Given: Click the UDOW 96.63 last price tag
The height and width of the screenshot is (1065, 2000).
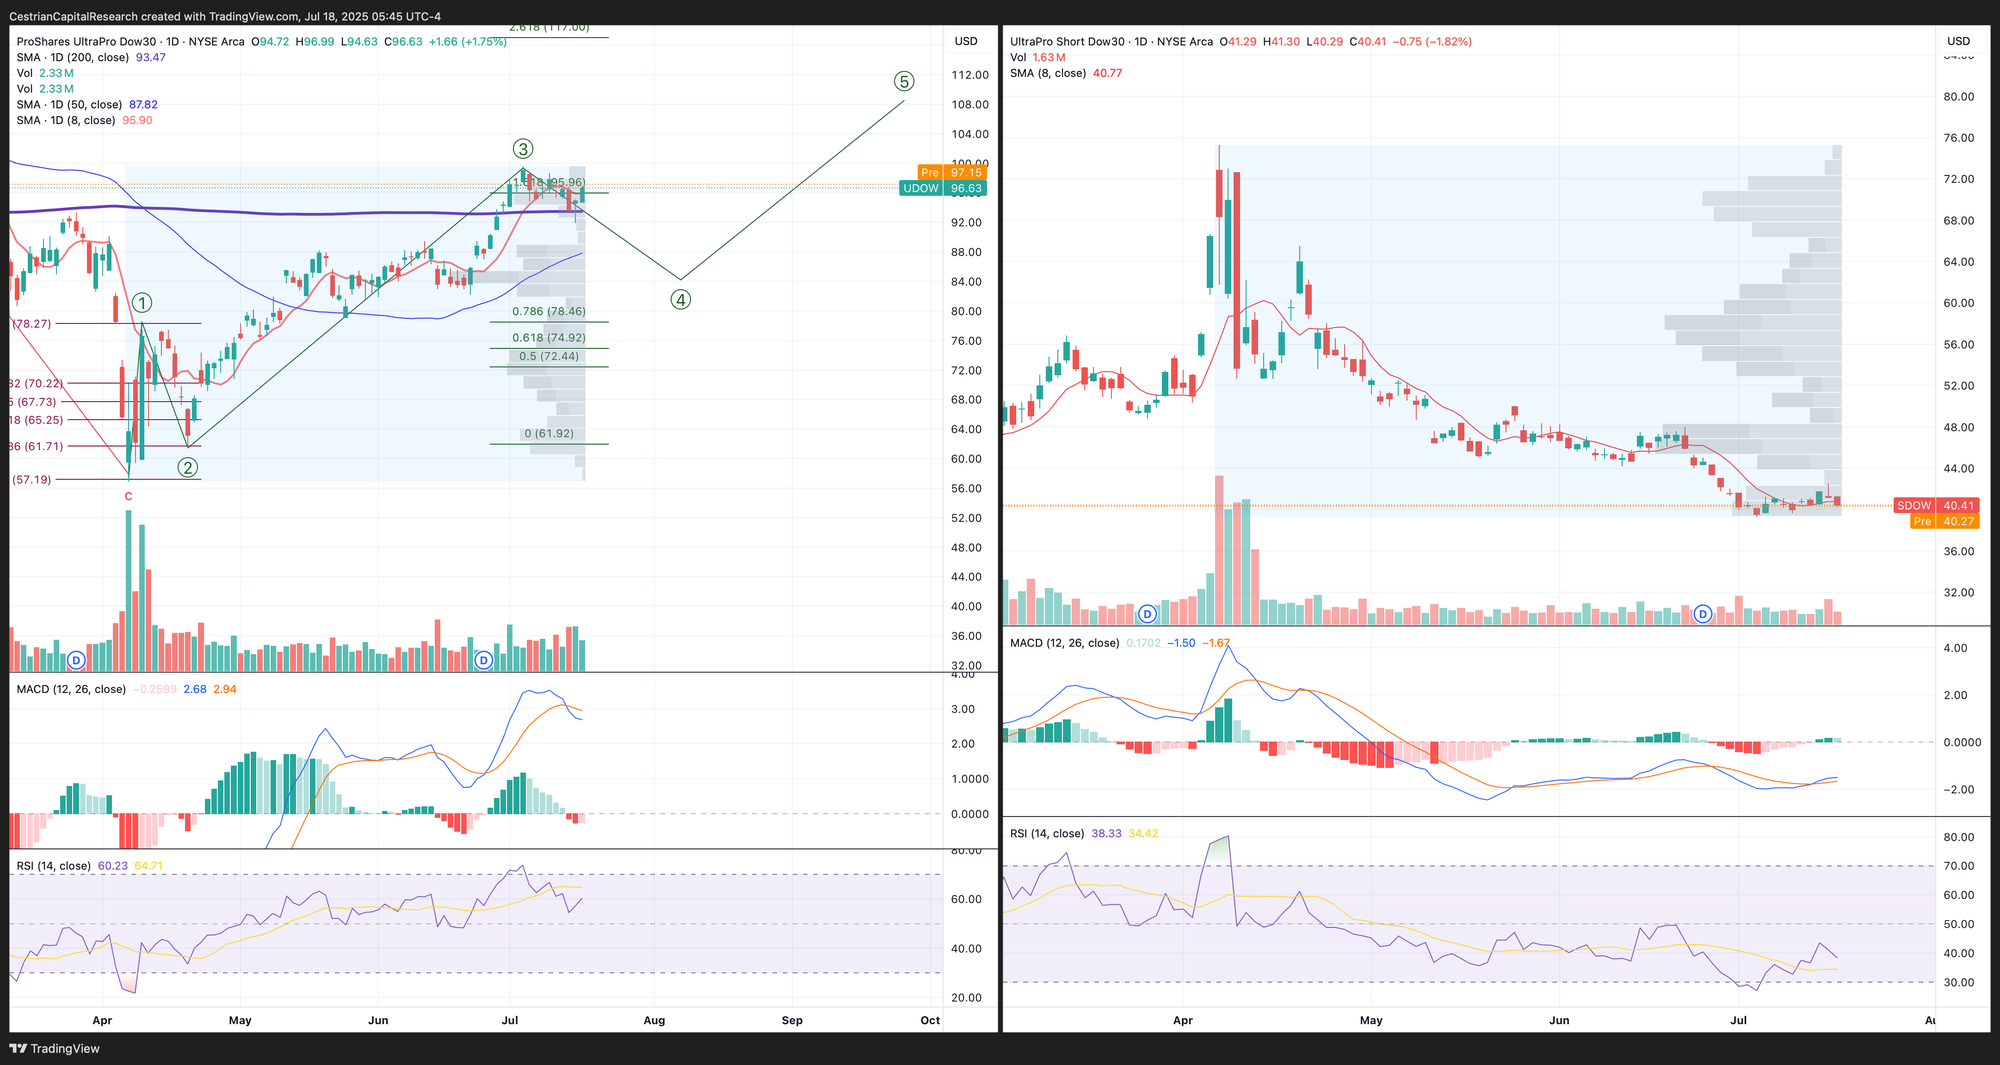Looking at the screenshot, I should (943, 188).
